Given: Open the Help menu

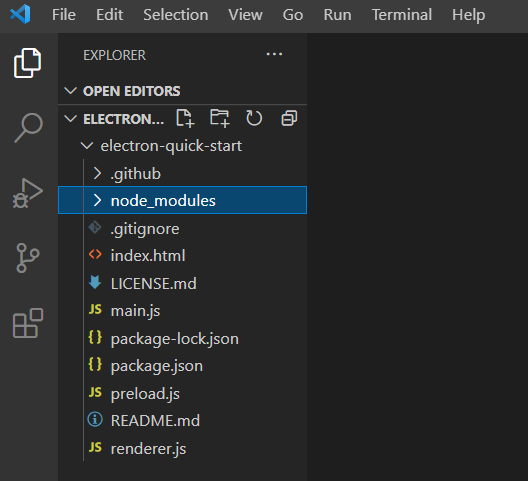Looking at the screenshot, I should [x=469, y=15].
